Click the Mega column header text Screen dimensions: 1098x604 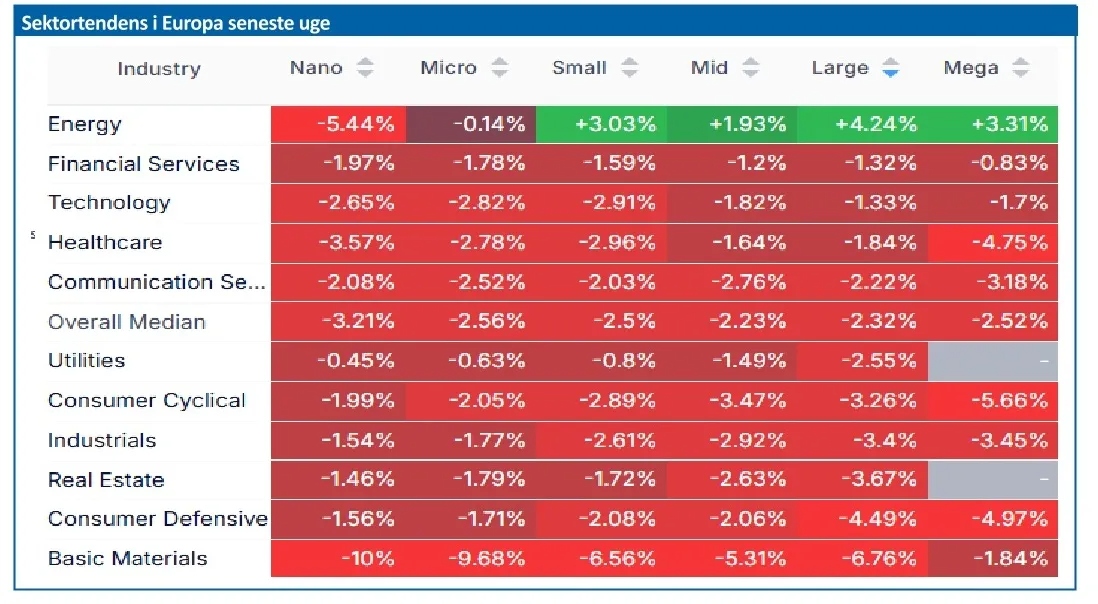pos(971,68)
